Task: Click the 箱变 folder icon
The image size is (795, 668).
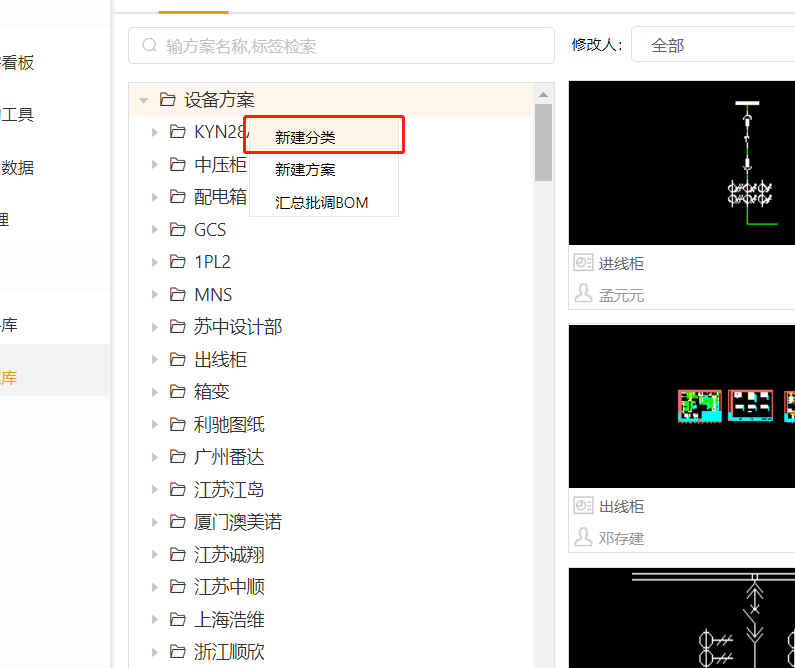Action: pyautogui.click(x=177, y=392)
